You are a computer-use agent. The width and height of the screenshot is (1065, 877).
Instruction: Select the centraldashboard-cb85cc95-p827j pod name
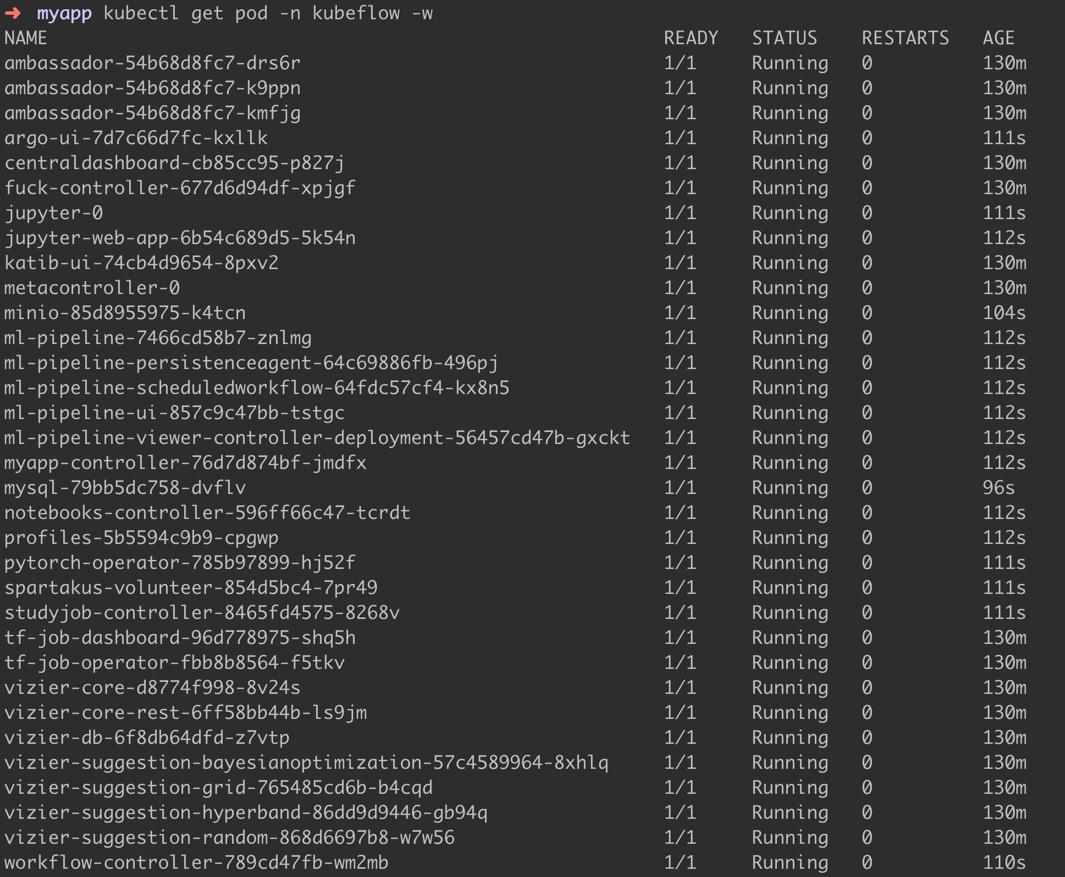[174, 163]
